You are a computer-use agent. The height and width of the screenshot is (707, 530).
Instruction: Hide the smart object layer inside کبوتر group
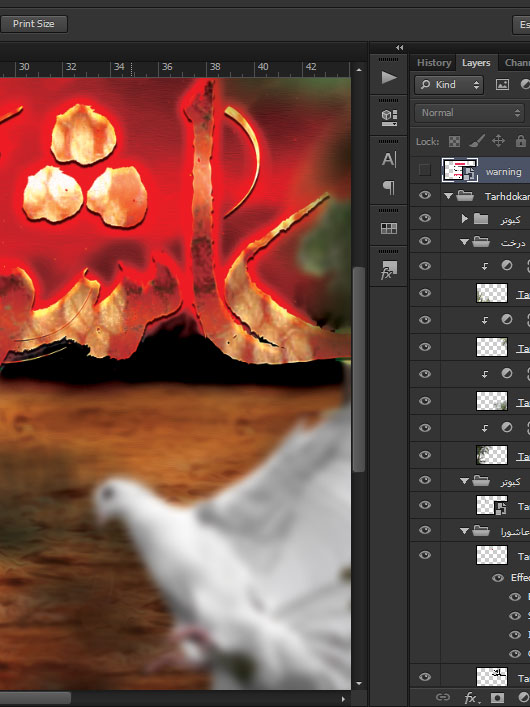[x=424, y=505]
